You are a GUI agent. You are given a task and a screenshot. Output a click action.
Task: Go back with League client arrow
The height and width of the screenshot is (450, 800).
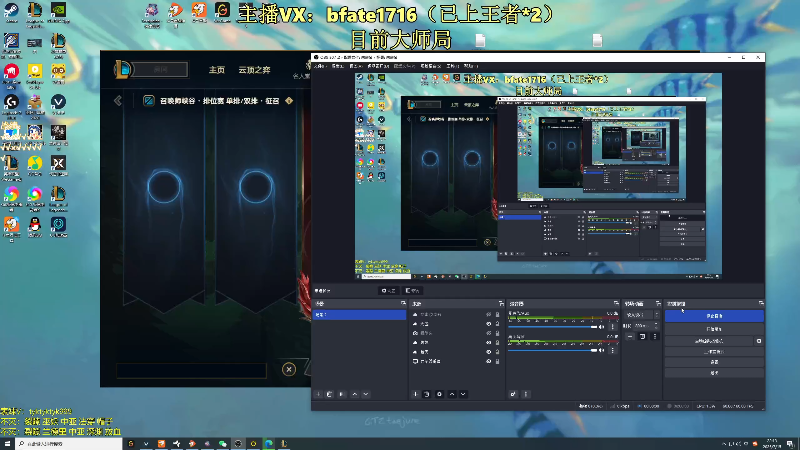pos(118,101)
